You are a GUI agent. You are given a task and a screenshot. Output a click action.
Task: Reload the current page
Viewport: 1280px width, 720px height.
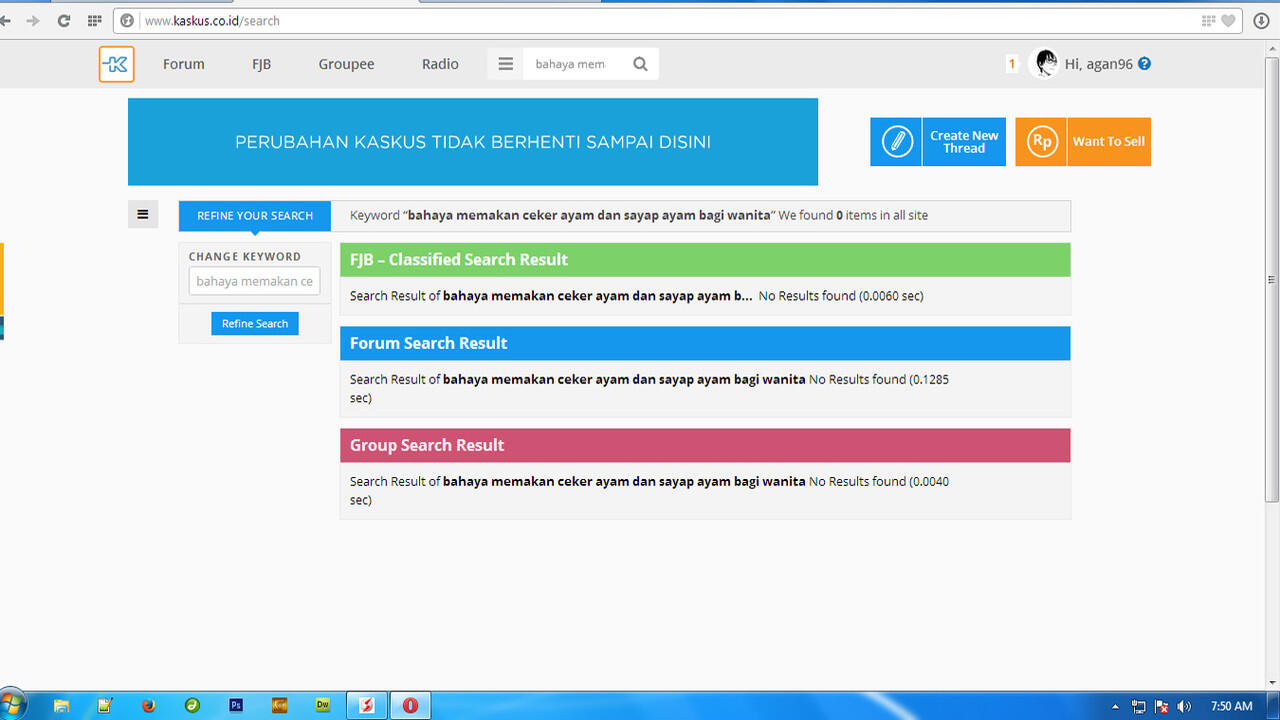coord(64,20)
